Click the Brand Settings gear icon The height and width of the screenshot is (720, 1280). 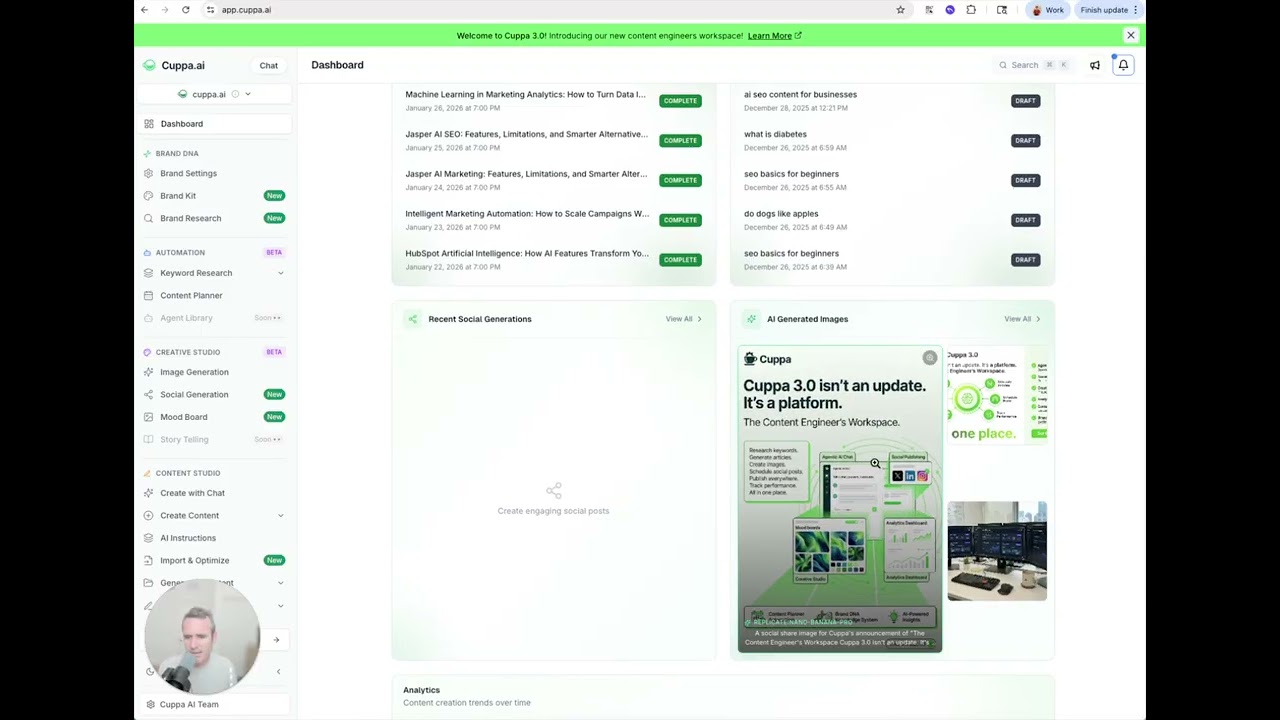[x=149, y=173]
